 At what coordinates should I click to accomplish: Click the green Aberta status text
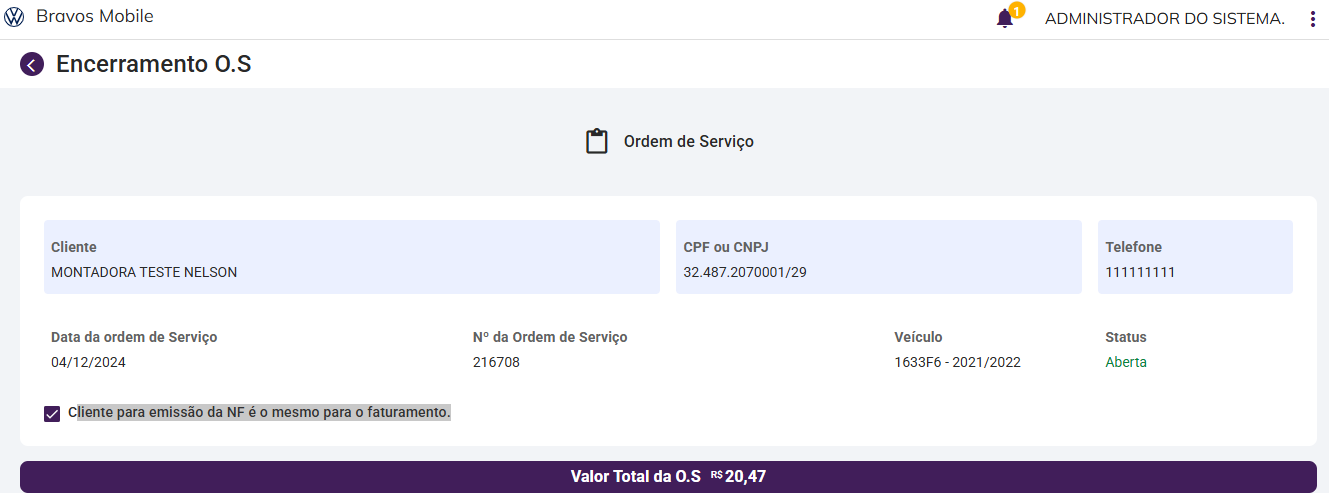1126,362
